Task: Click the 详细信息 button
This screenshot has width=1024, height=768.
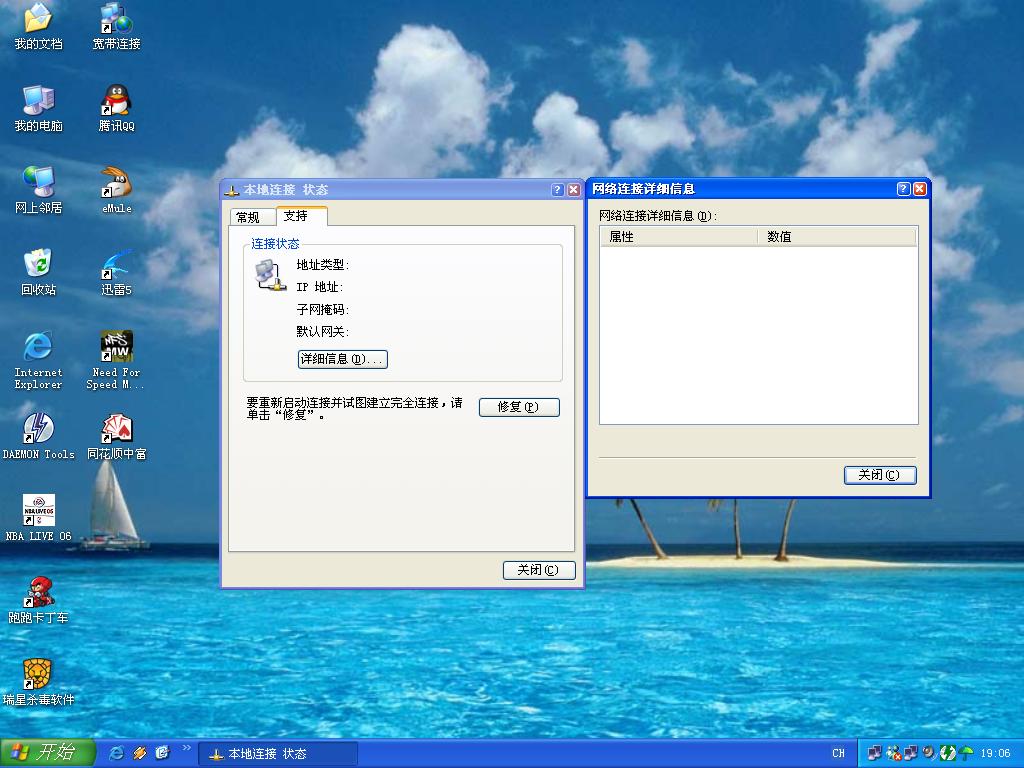Action: coord(342,359)
